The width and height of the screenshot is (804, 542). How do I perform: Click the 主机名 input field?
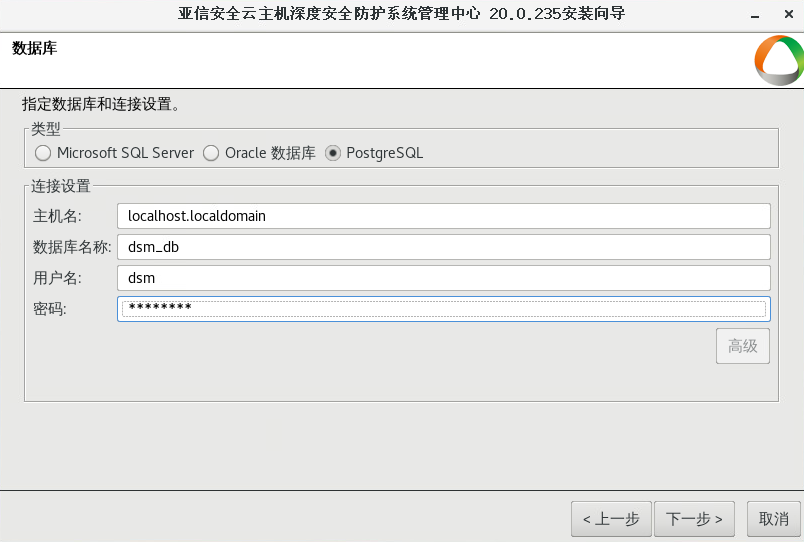click(444, 216)
